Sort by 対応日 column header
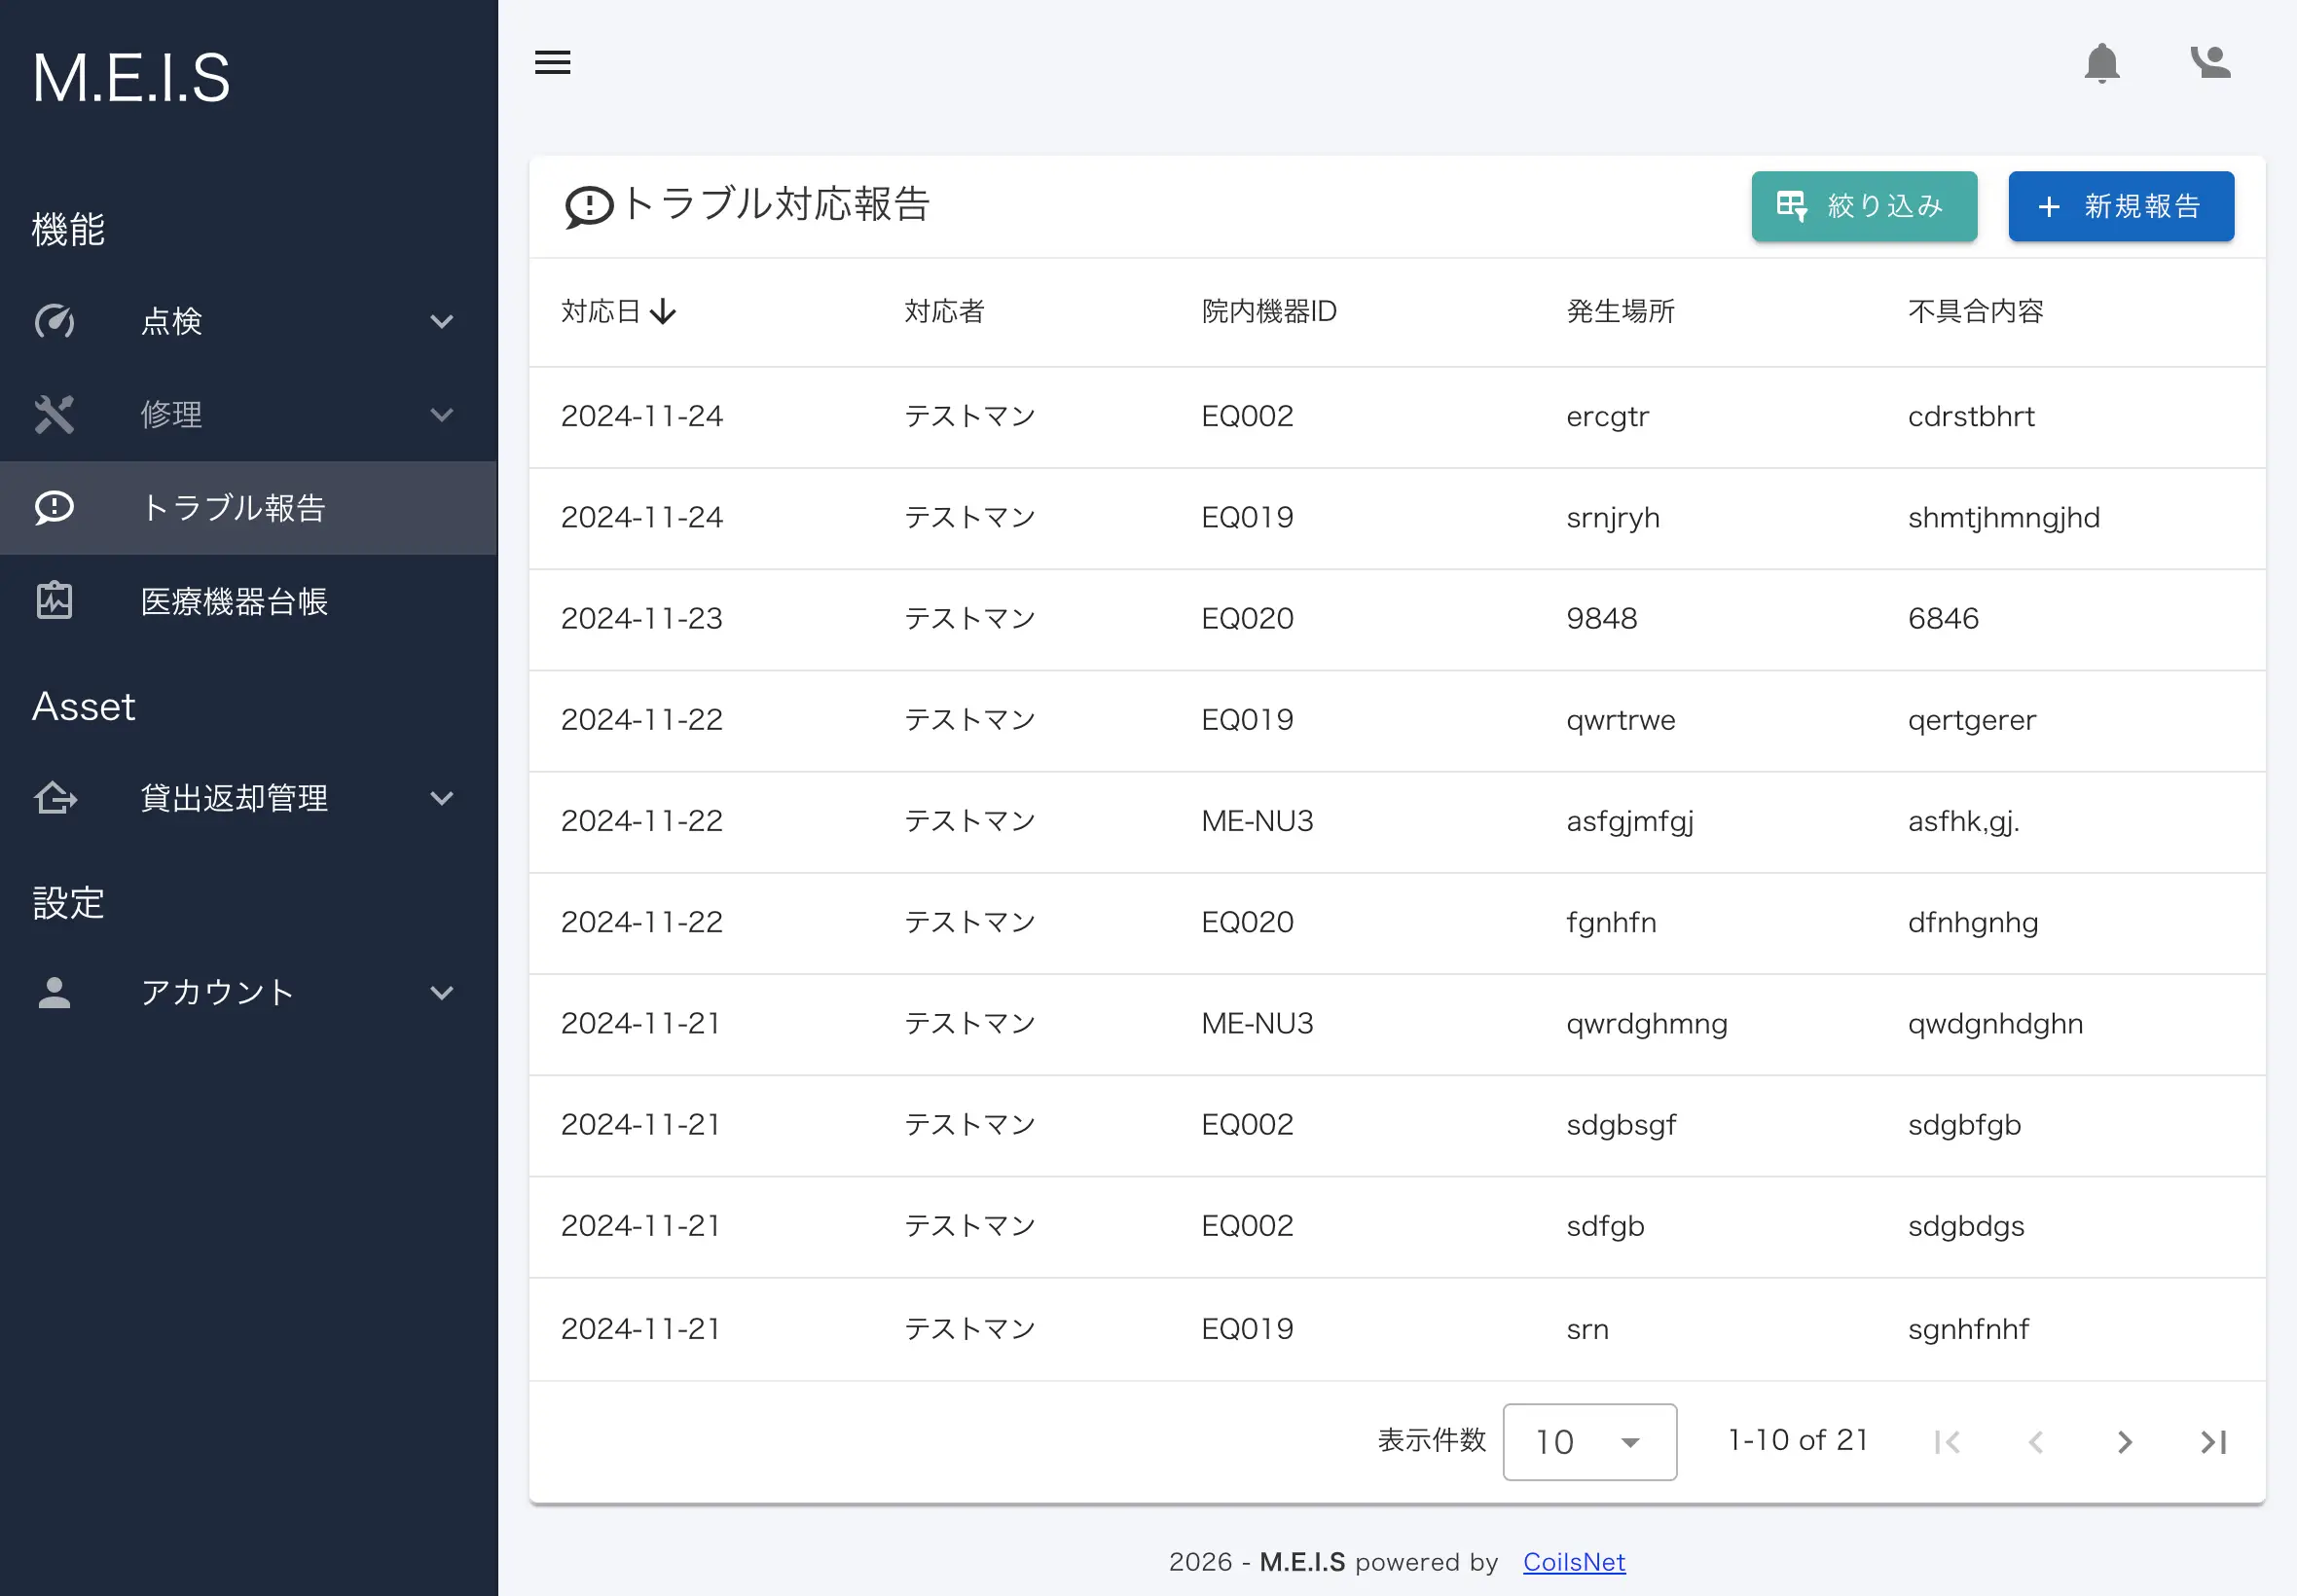The image size is (2297, 1596). click(601, 312)
